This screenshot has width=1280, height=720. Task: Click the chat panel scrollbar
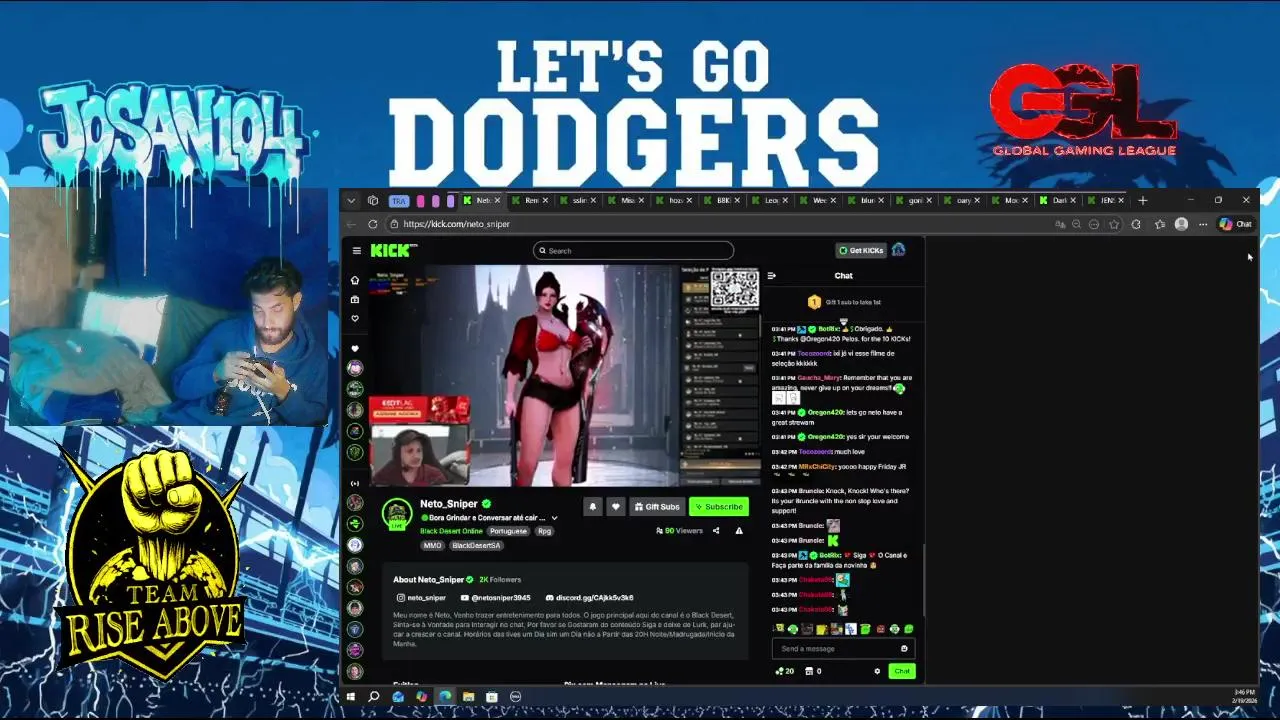[x=922, y=580]
